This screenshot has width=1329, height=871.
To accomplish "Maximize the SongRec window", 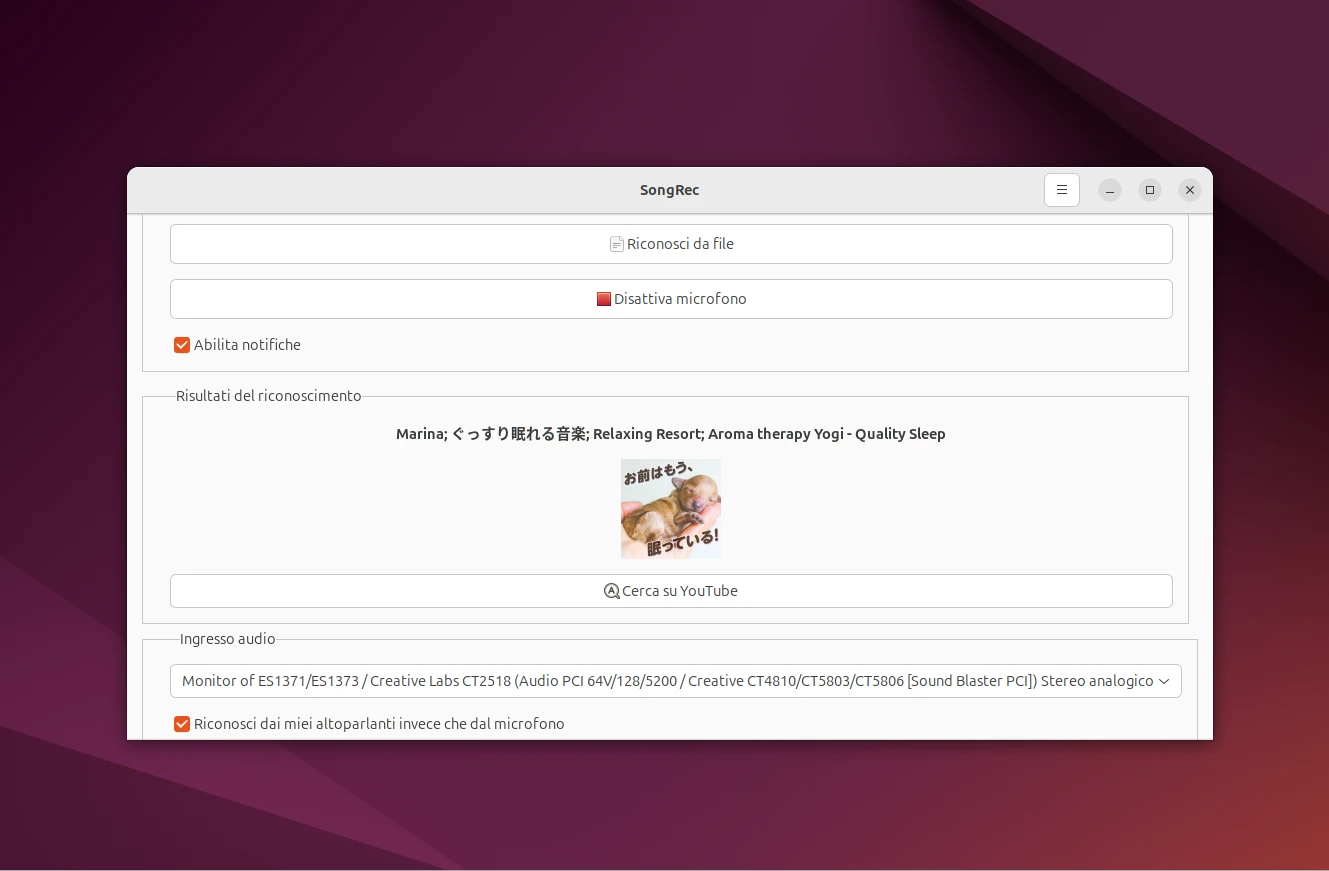I will click(1150, 190).
